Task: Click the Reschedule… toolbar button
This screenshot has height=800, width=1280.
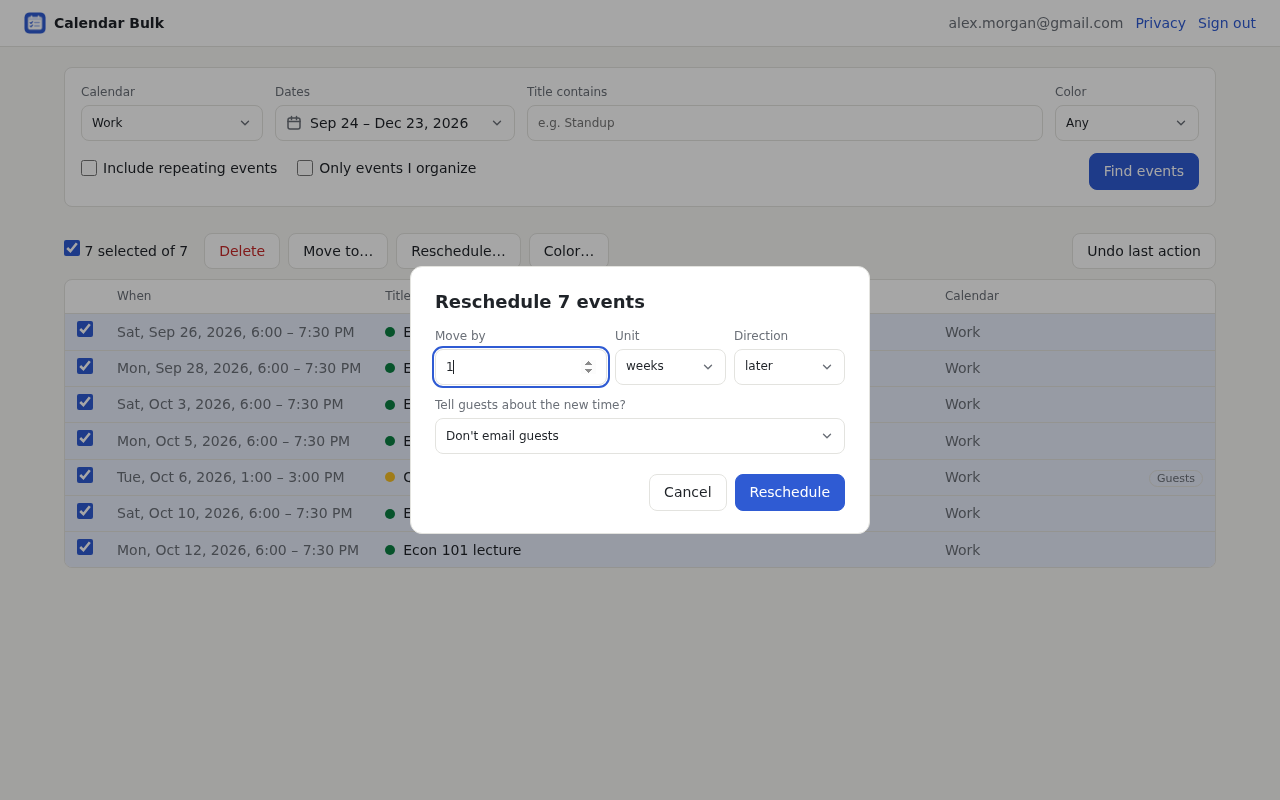Action: tap(458, 251)
